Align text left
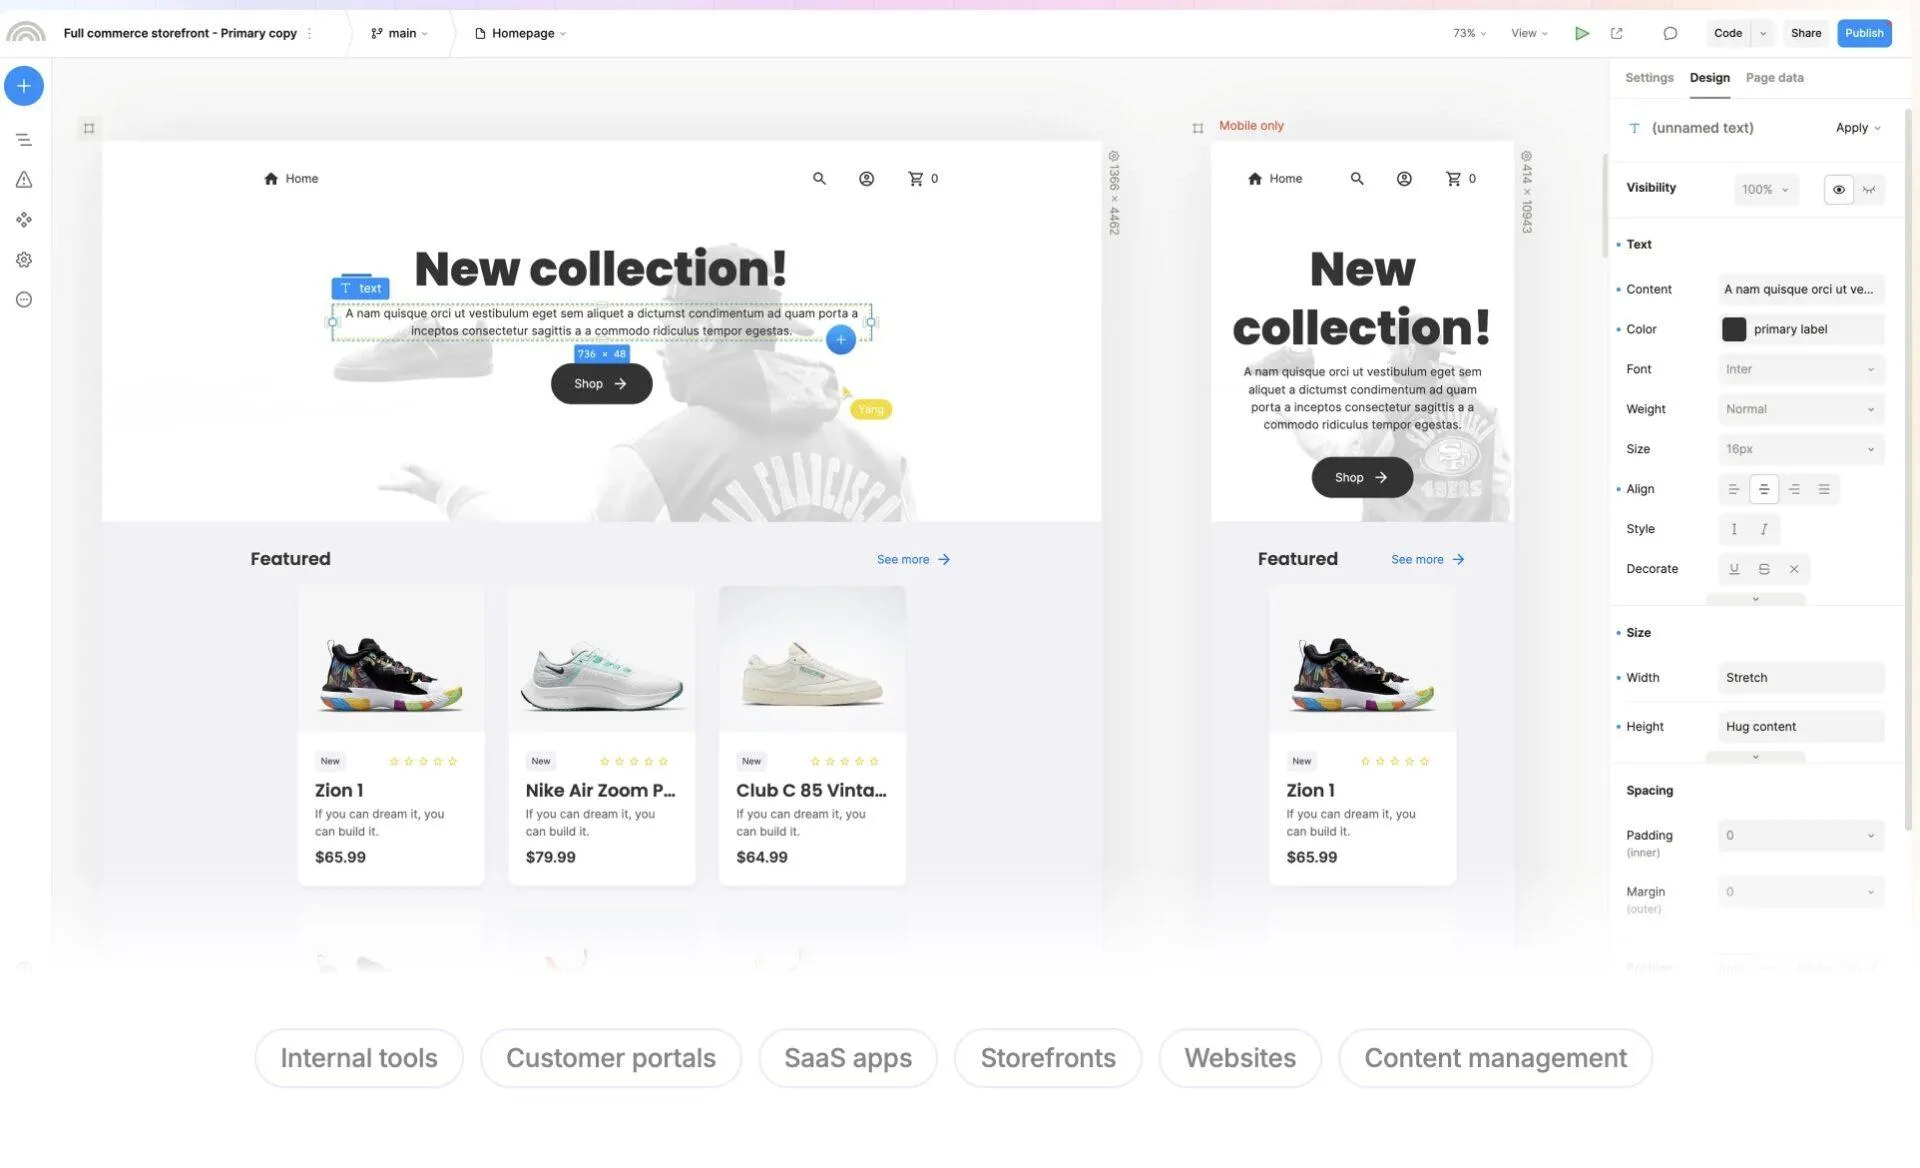Screen dimensions: 1920x1168 (1734, 489)
